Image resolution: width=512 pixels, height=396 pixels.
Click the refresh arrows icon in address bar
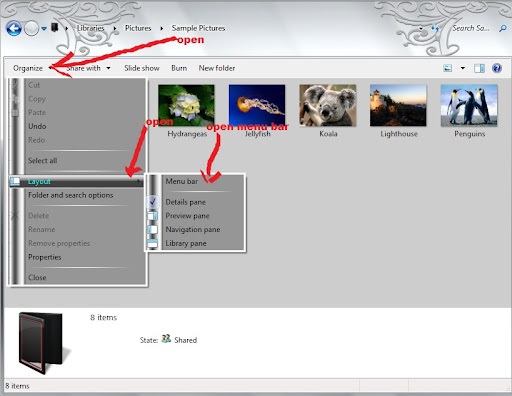coord(435,28)
